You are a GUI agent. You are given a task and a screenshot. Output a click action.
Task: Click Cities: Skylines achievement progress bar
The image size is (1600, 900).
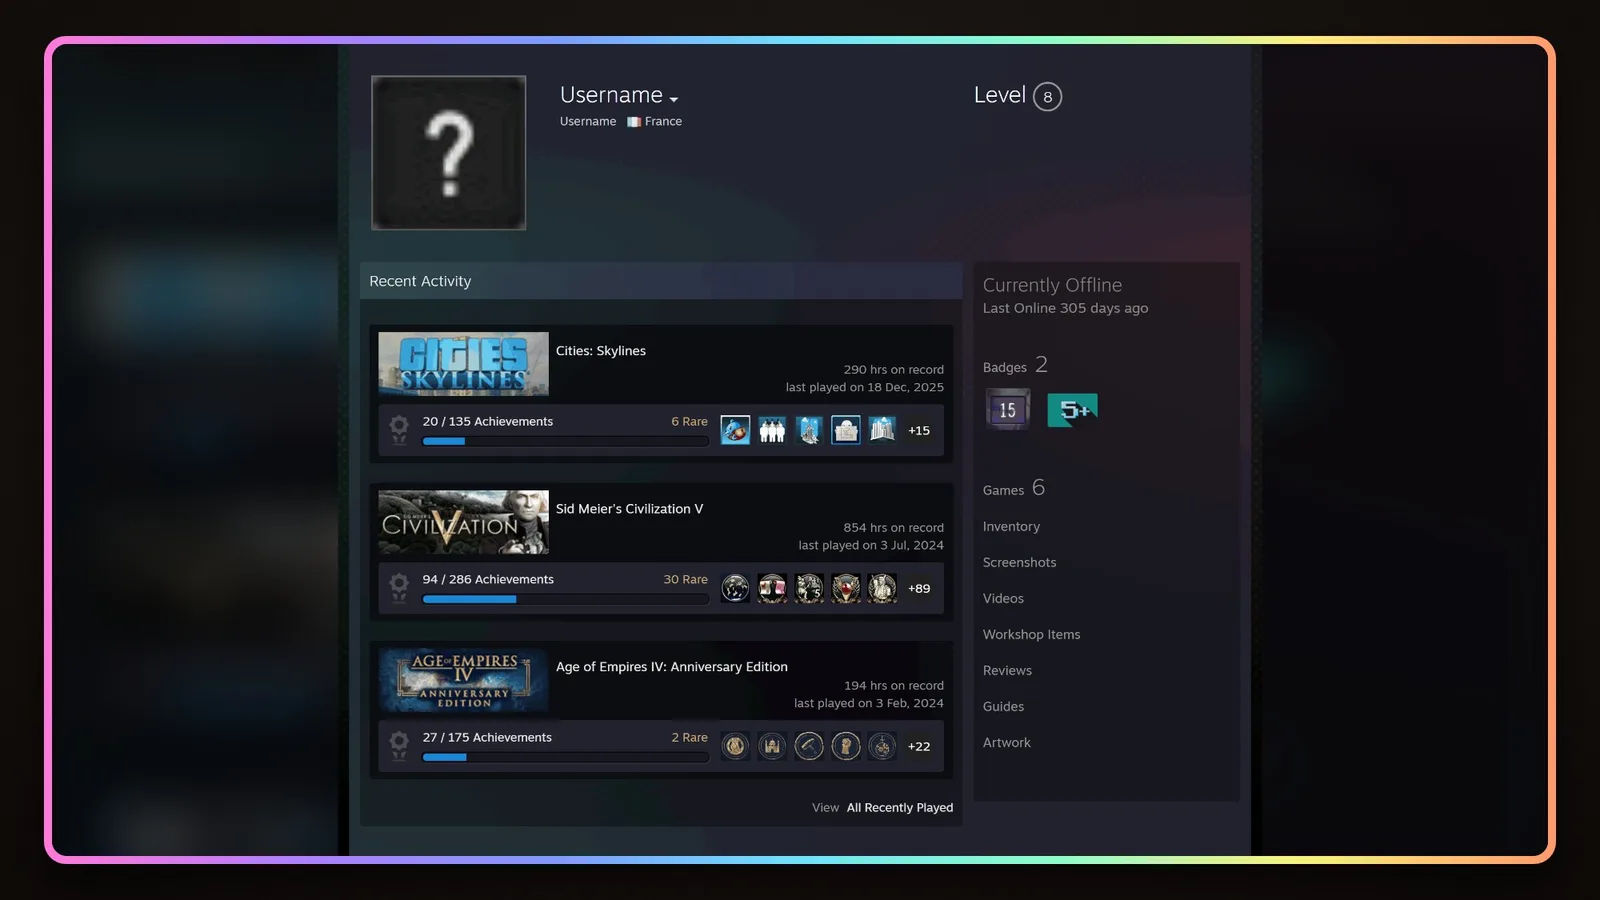click(565, 441)
